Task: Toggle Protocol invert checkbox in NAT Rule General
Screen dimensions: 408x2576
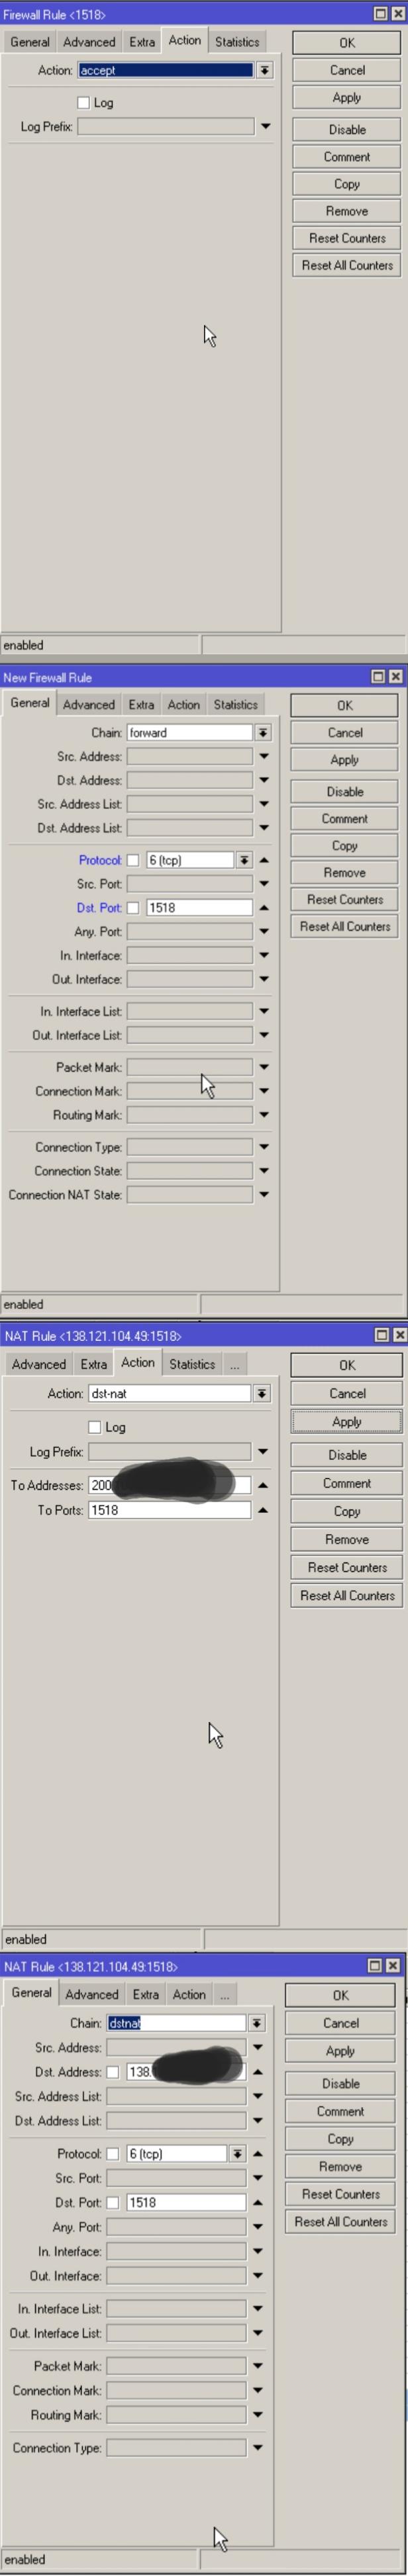Action: [x=113, y=2154]
